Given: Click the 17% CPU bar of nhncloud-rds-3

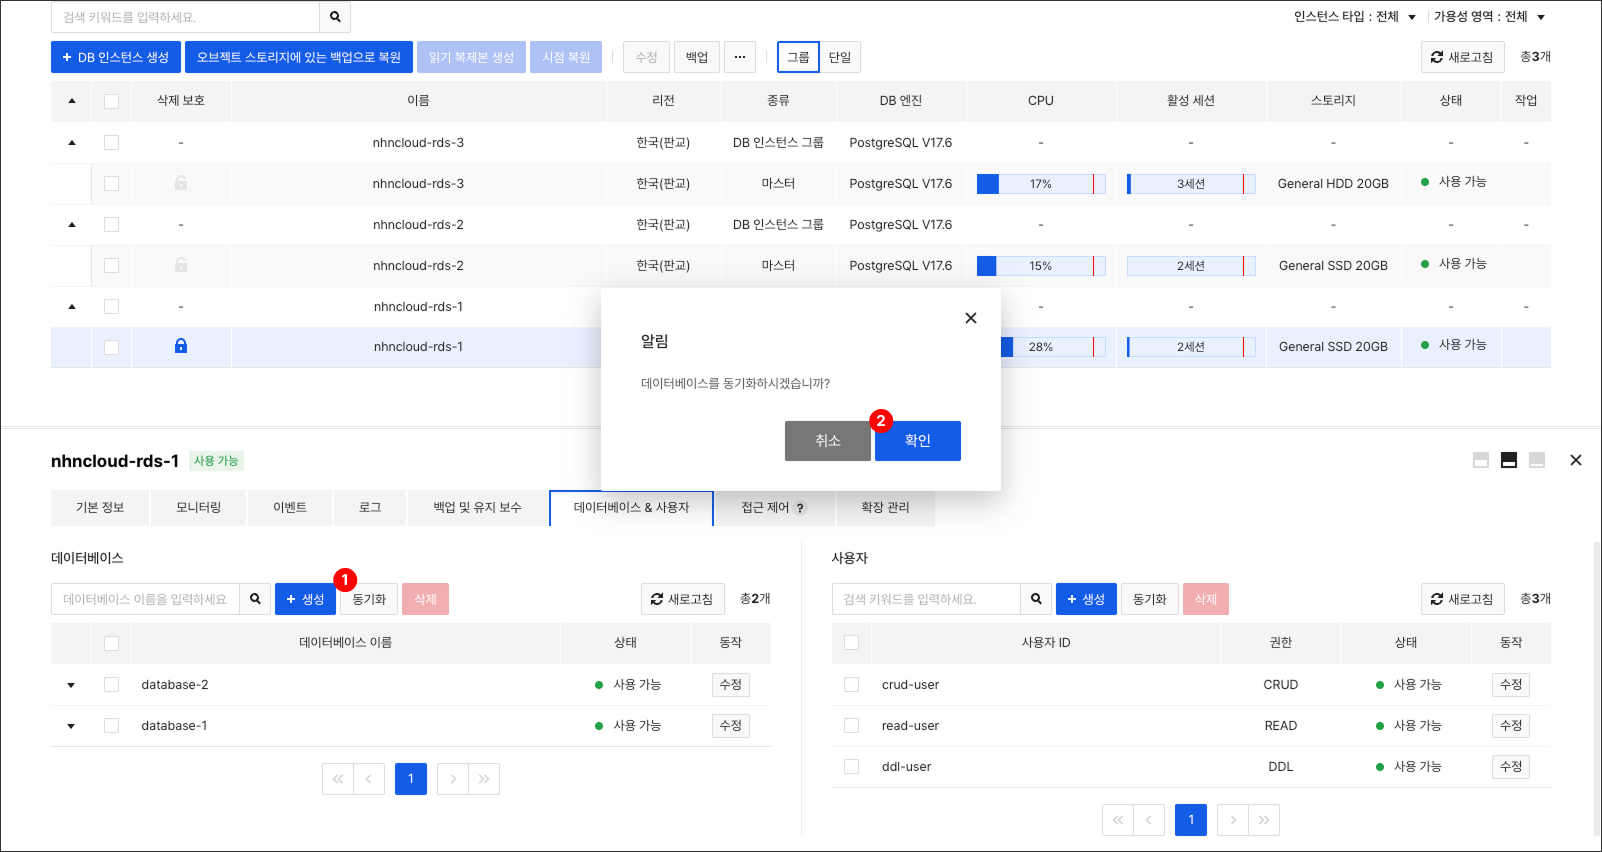Looking at the screenshot, I should click(1041, 184).
